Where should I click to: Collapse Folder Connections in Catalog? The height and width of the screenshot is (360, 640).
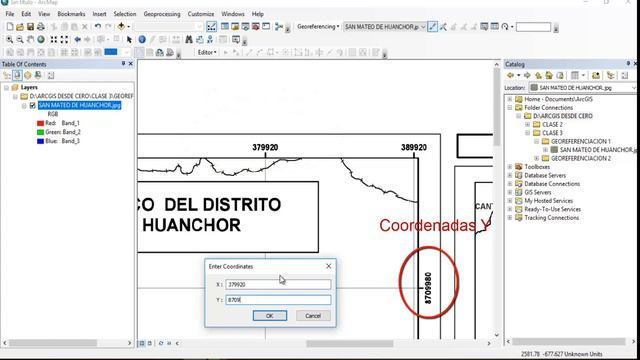(x=510, y=108)
